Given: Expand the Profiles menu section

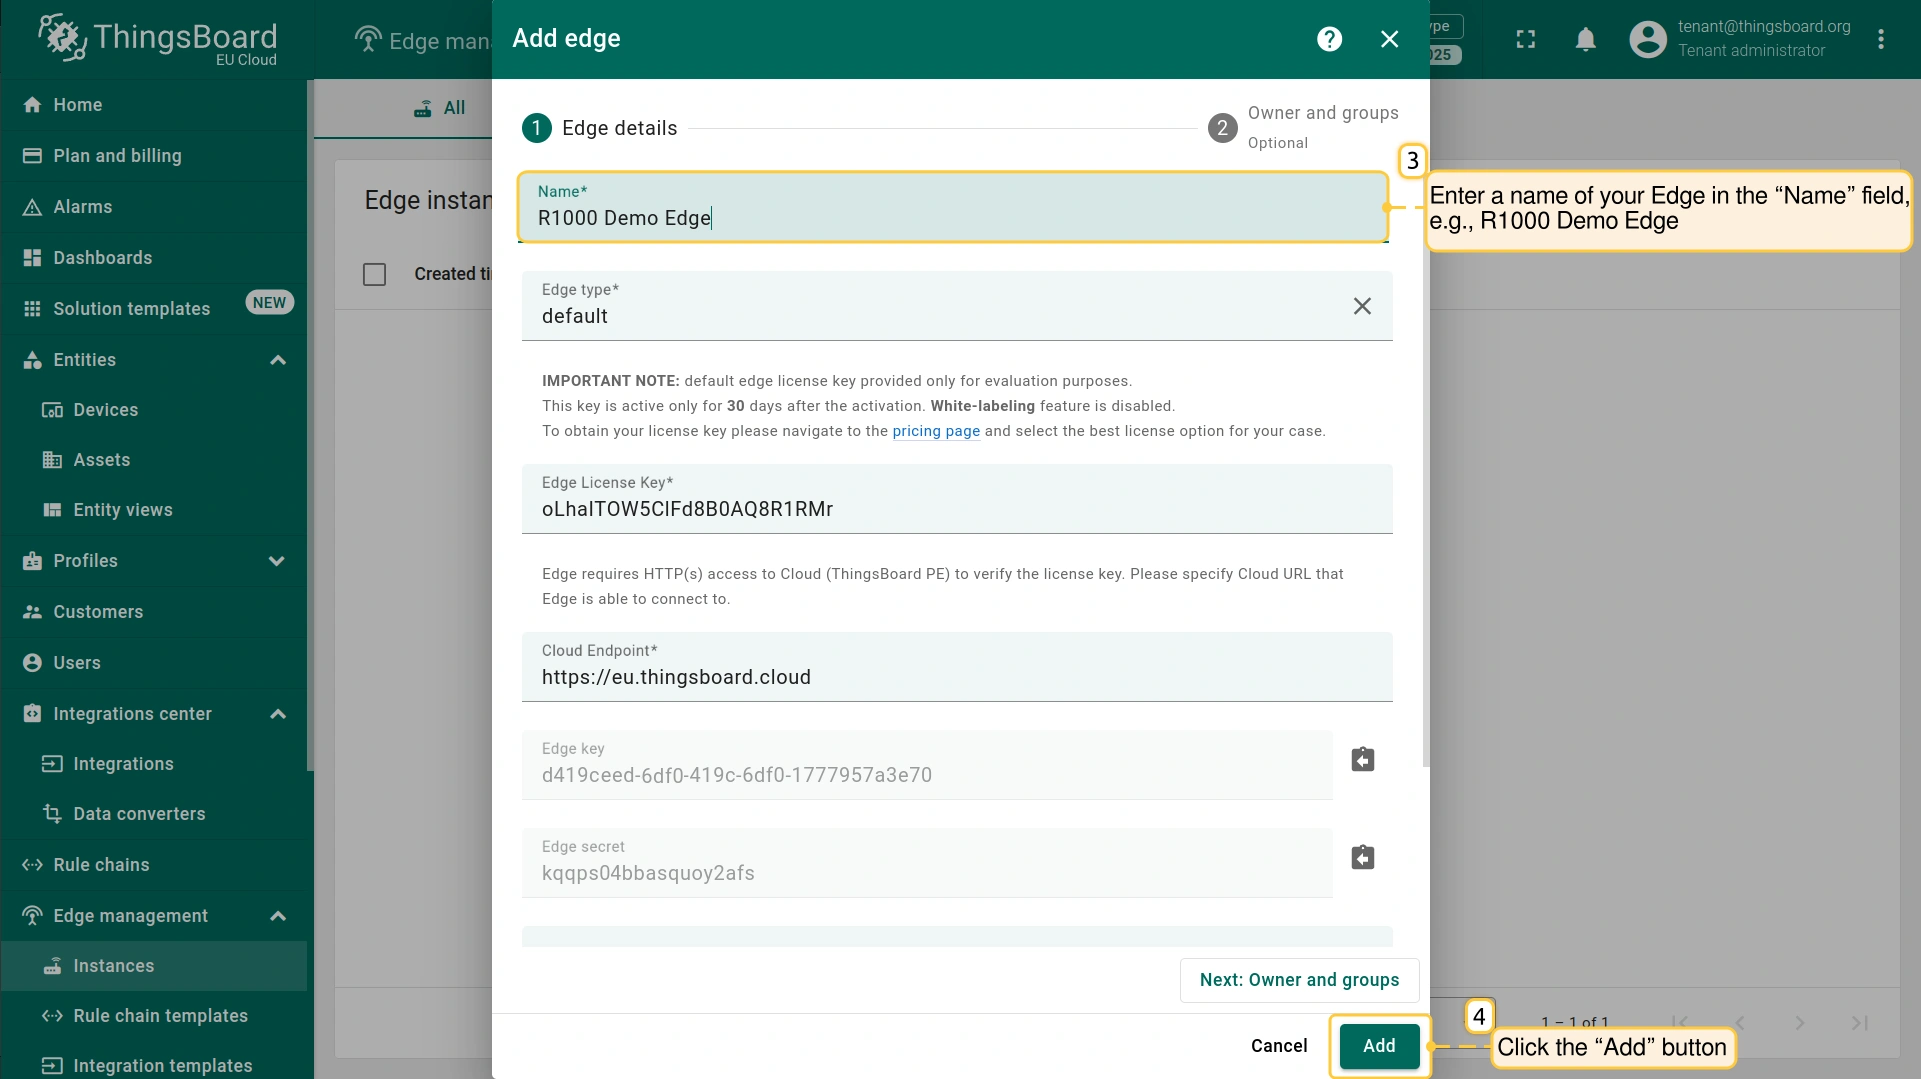Looking at the screenshot, I should coord(278,561).
